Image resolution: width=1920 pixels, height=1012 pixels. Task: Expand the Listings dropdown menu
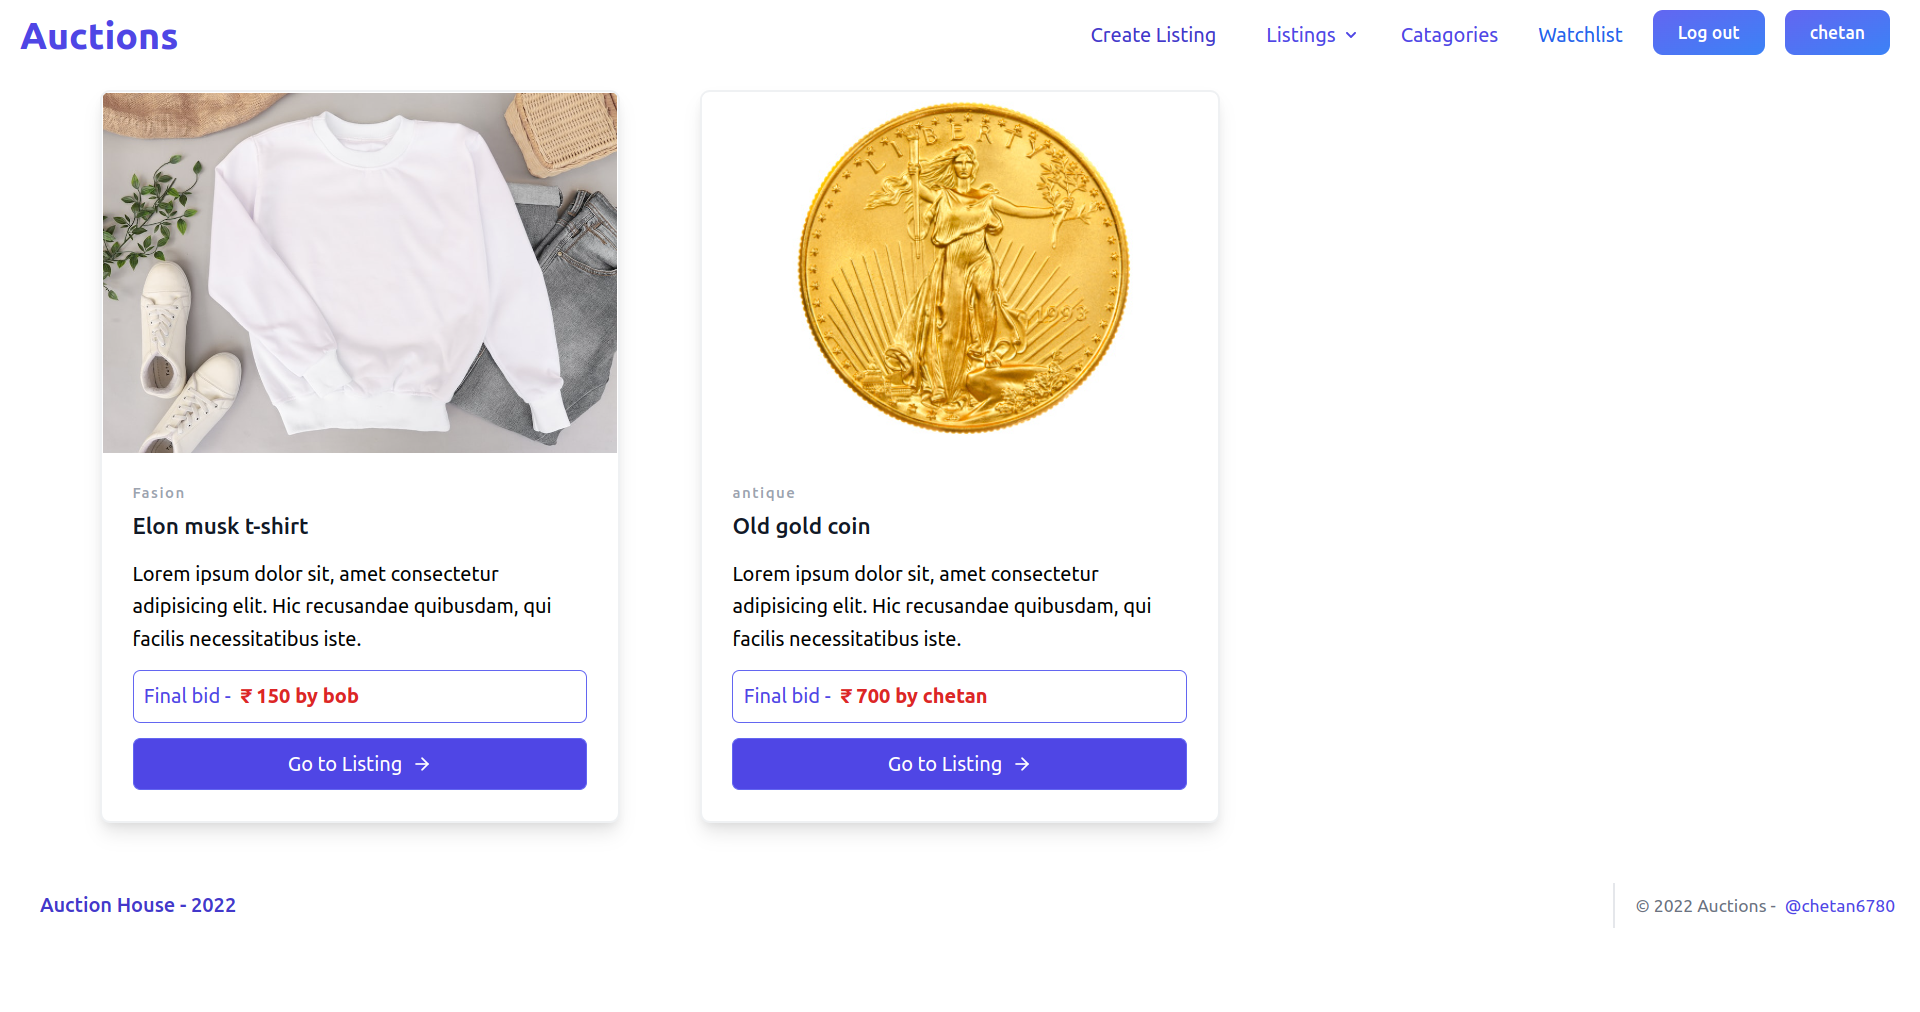click(x=1300, y=35)
